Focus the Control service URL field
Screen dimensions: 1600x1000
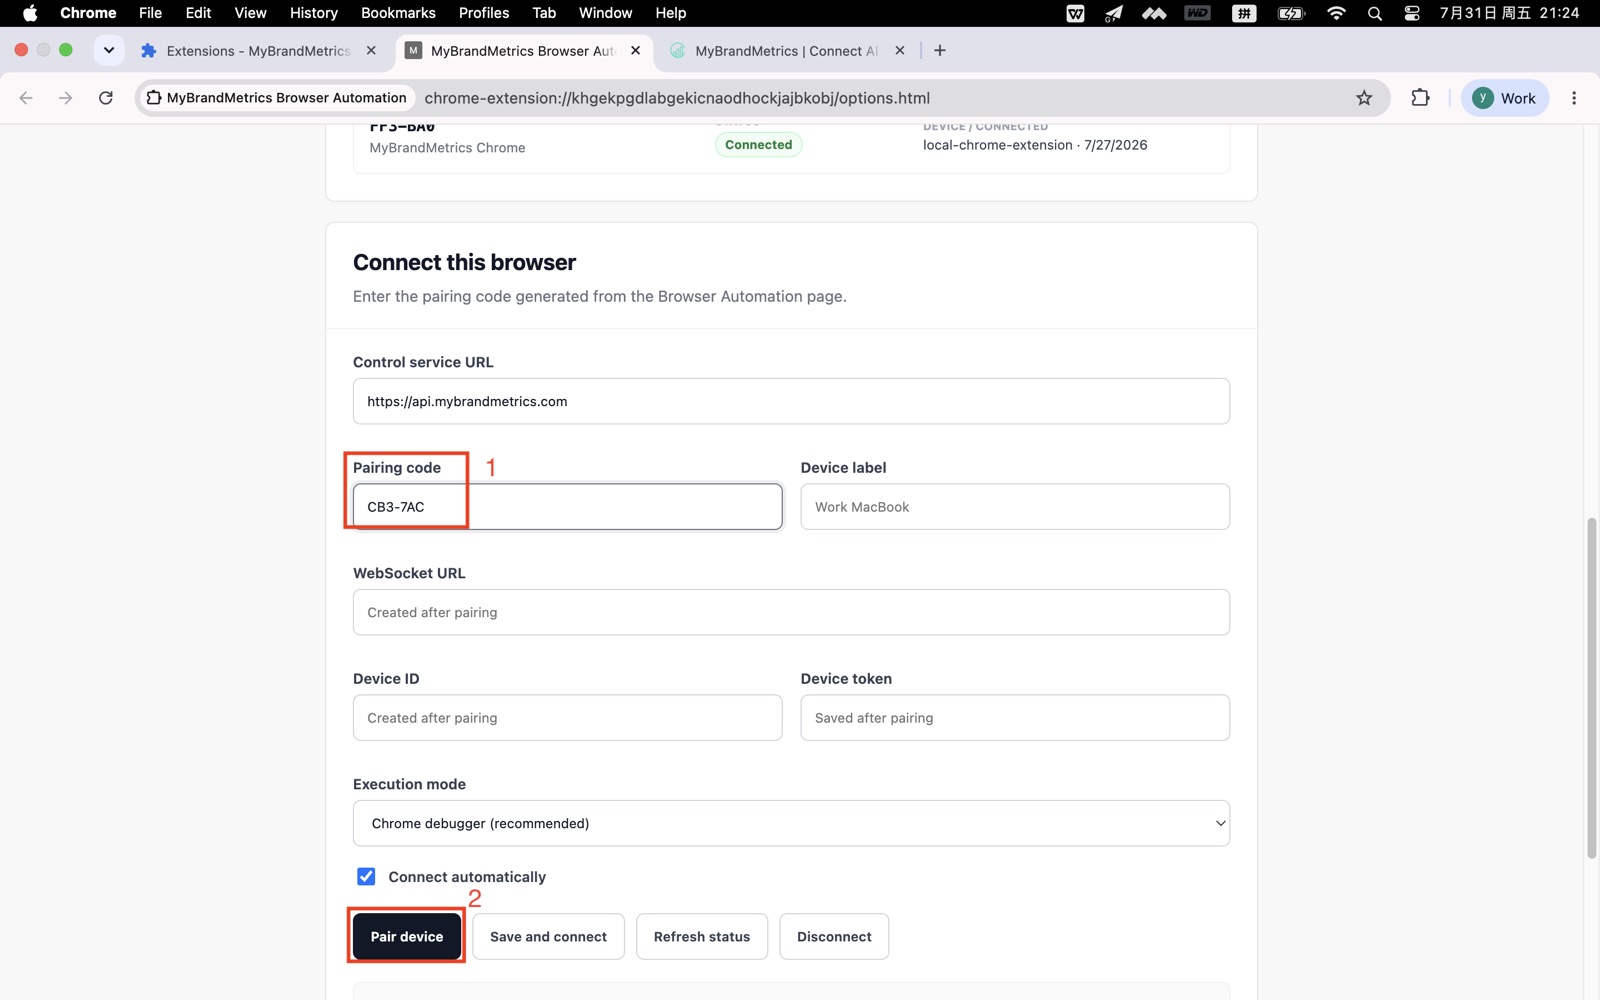pyautogui.click(x=791, y=401)
